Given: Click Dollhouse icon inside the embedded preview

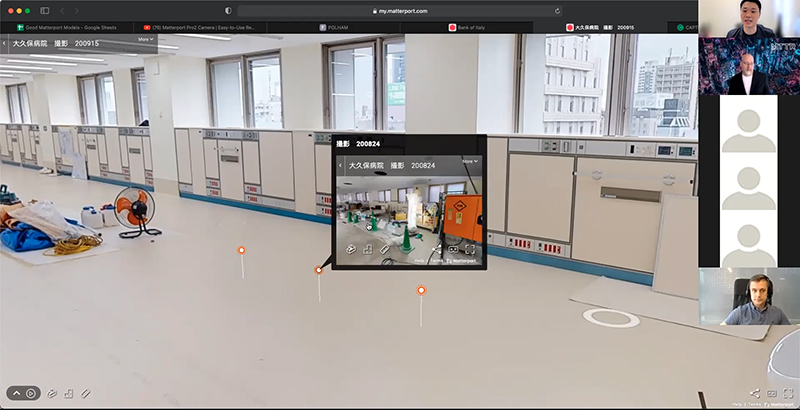Looking at the screenshot, I should 351,249.
